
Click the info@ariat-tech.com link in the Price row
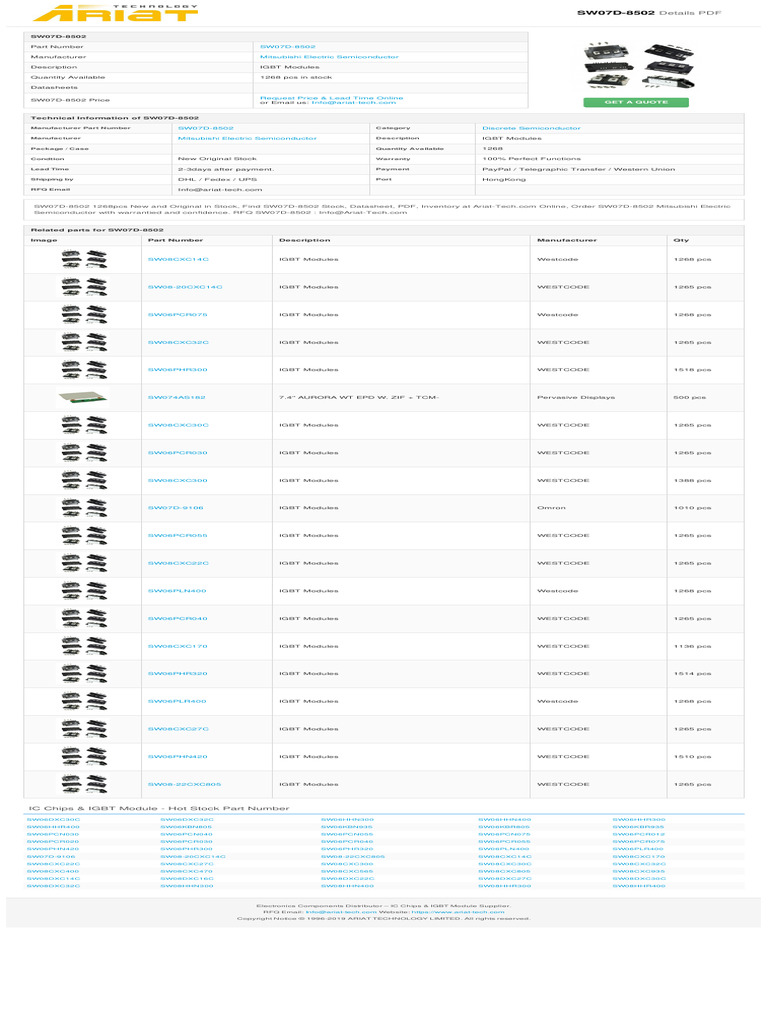(x=353, y=103)
